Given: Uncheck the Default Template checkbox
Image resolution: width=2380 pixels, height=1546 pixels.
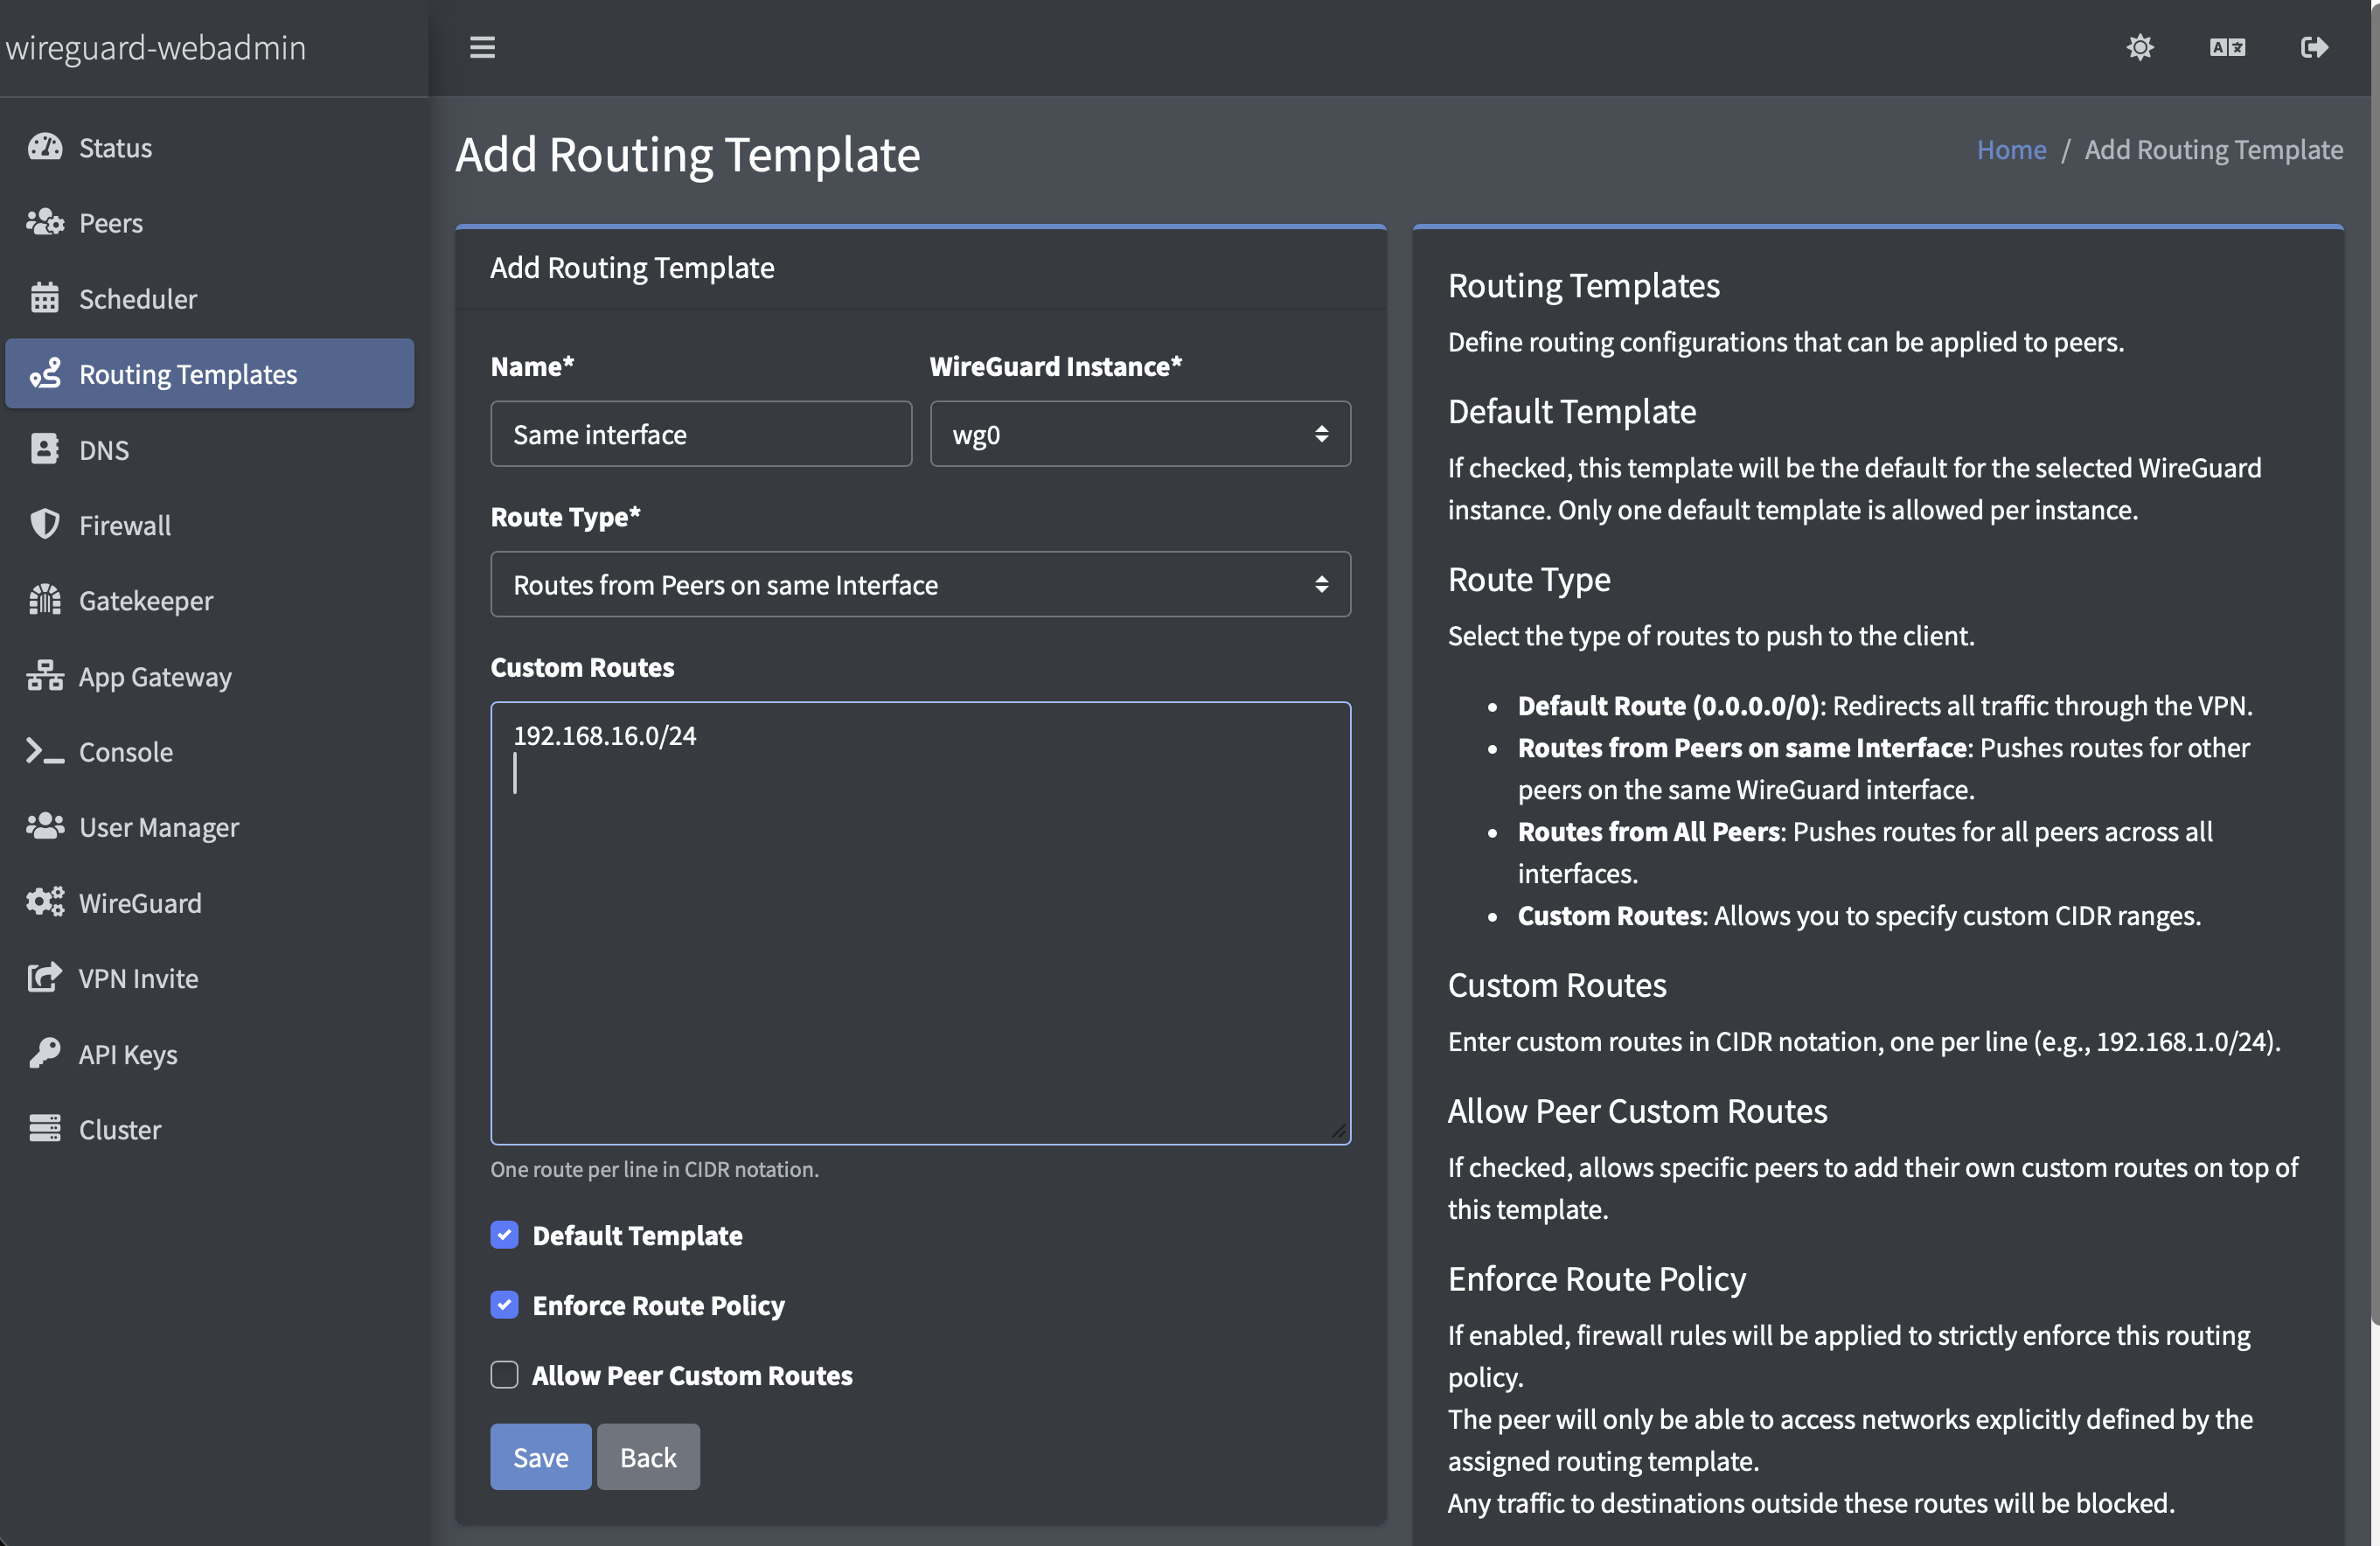Looking at the screenshot, I should point(505,1235).
